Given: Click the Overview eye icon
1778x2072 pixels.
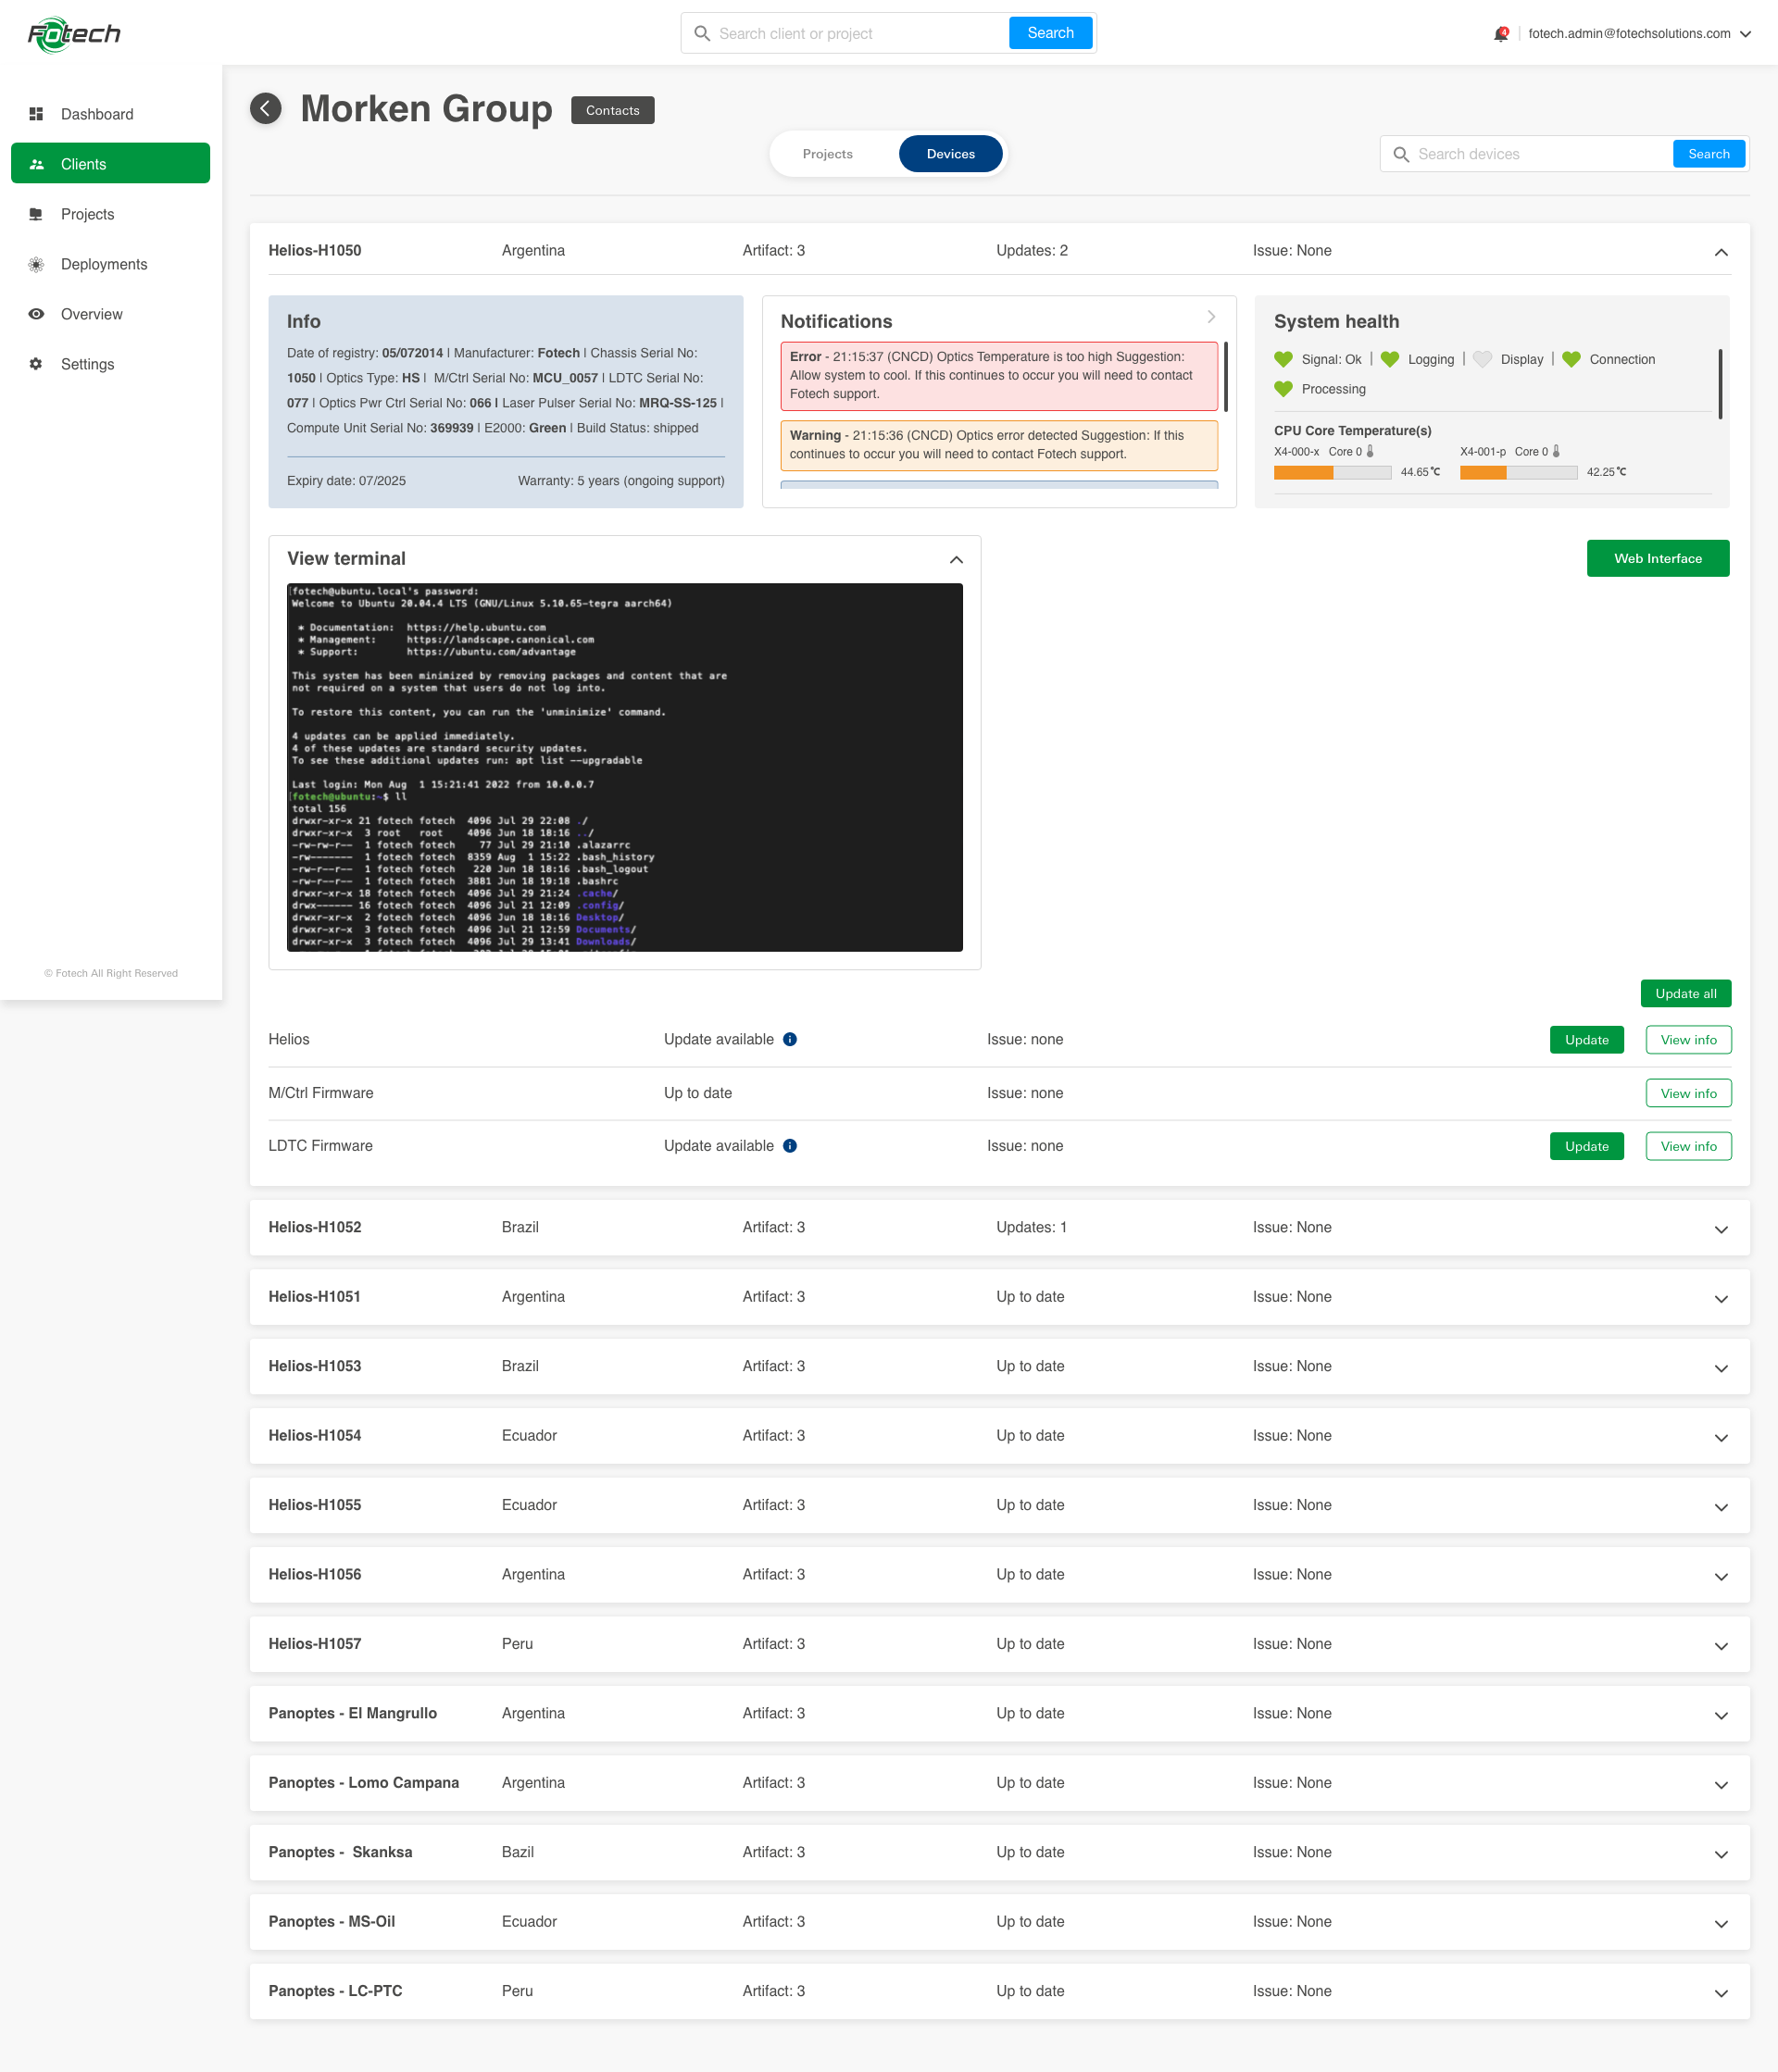Looking at the screenshot, I should coord(36,314).
